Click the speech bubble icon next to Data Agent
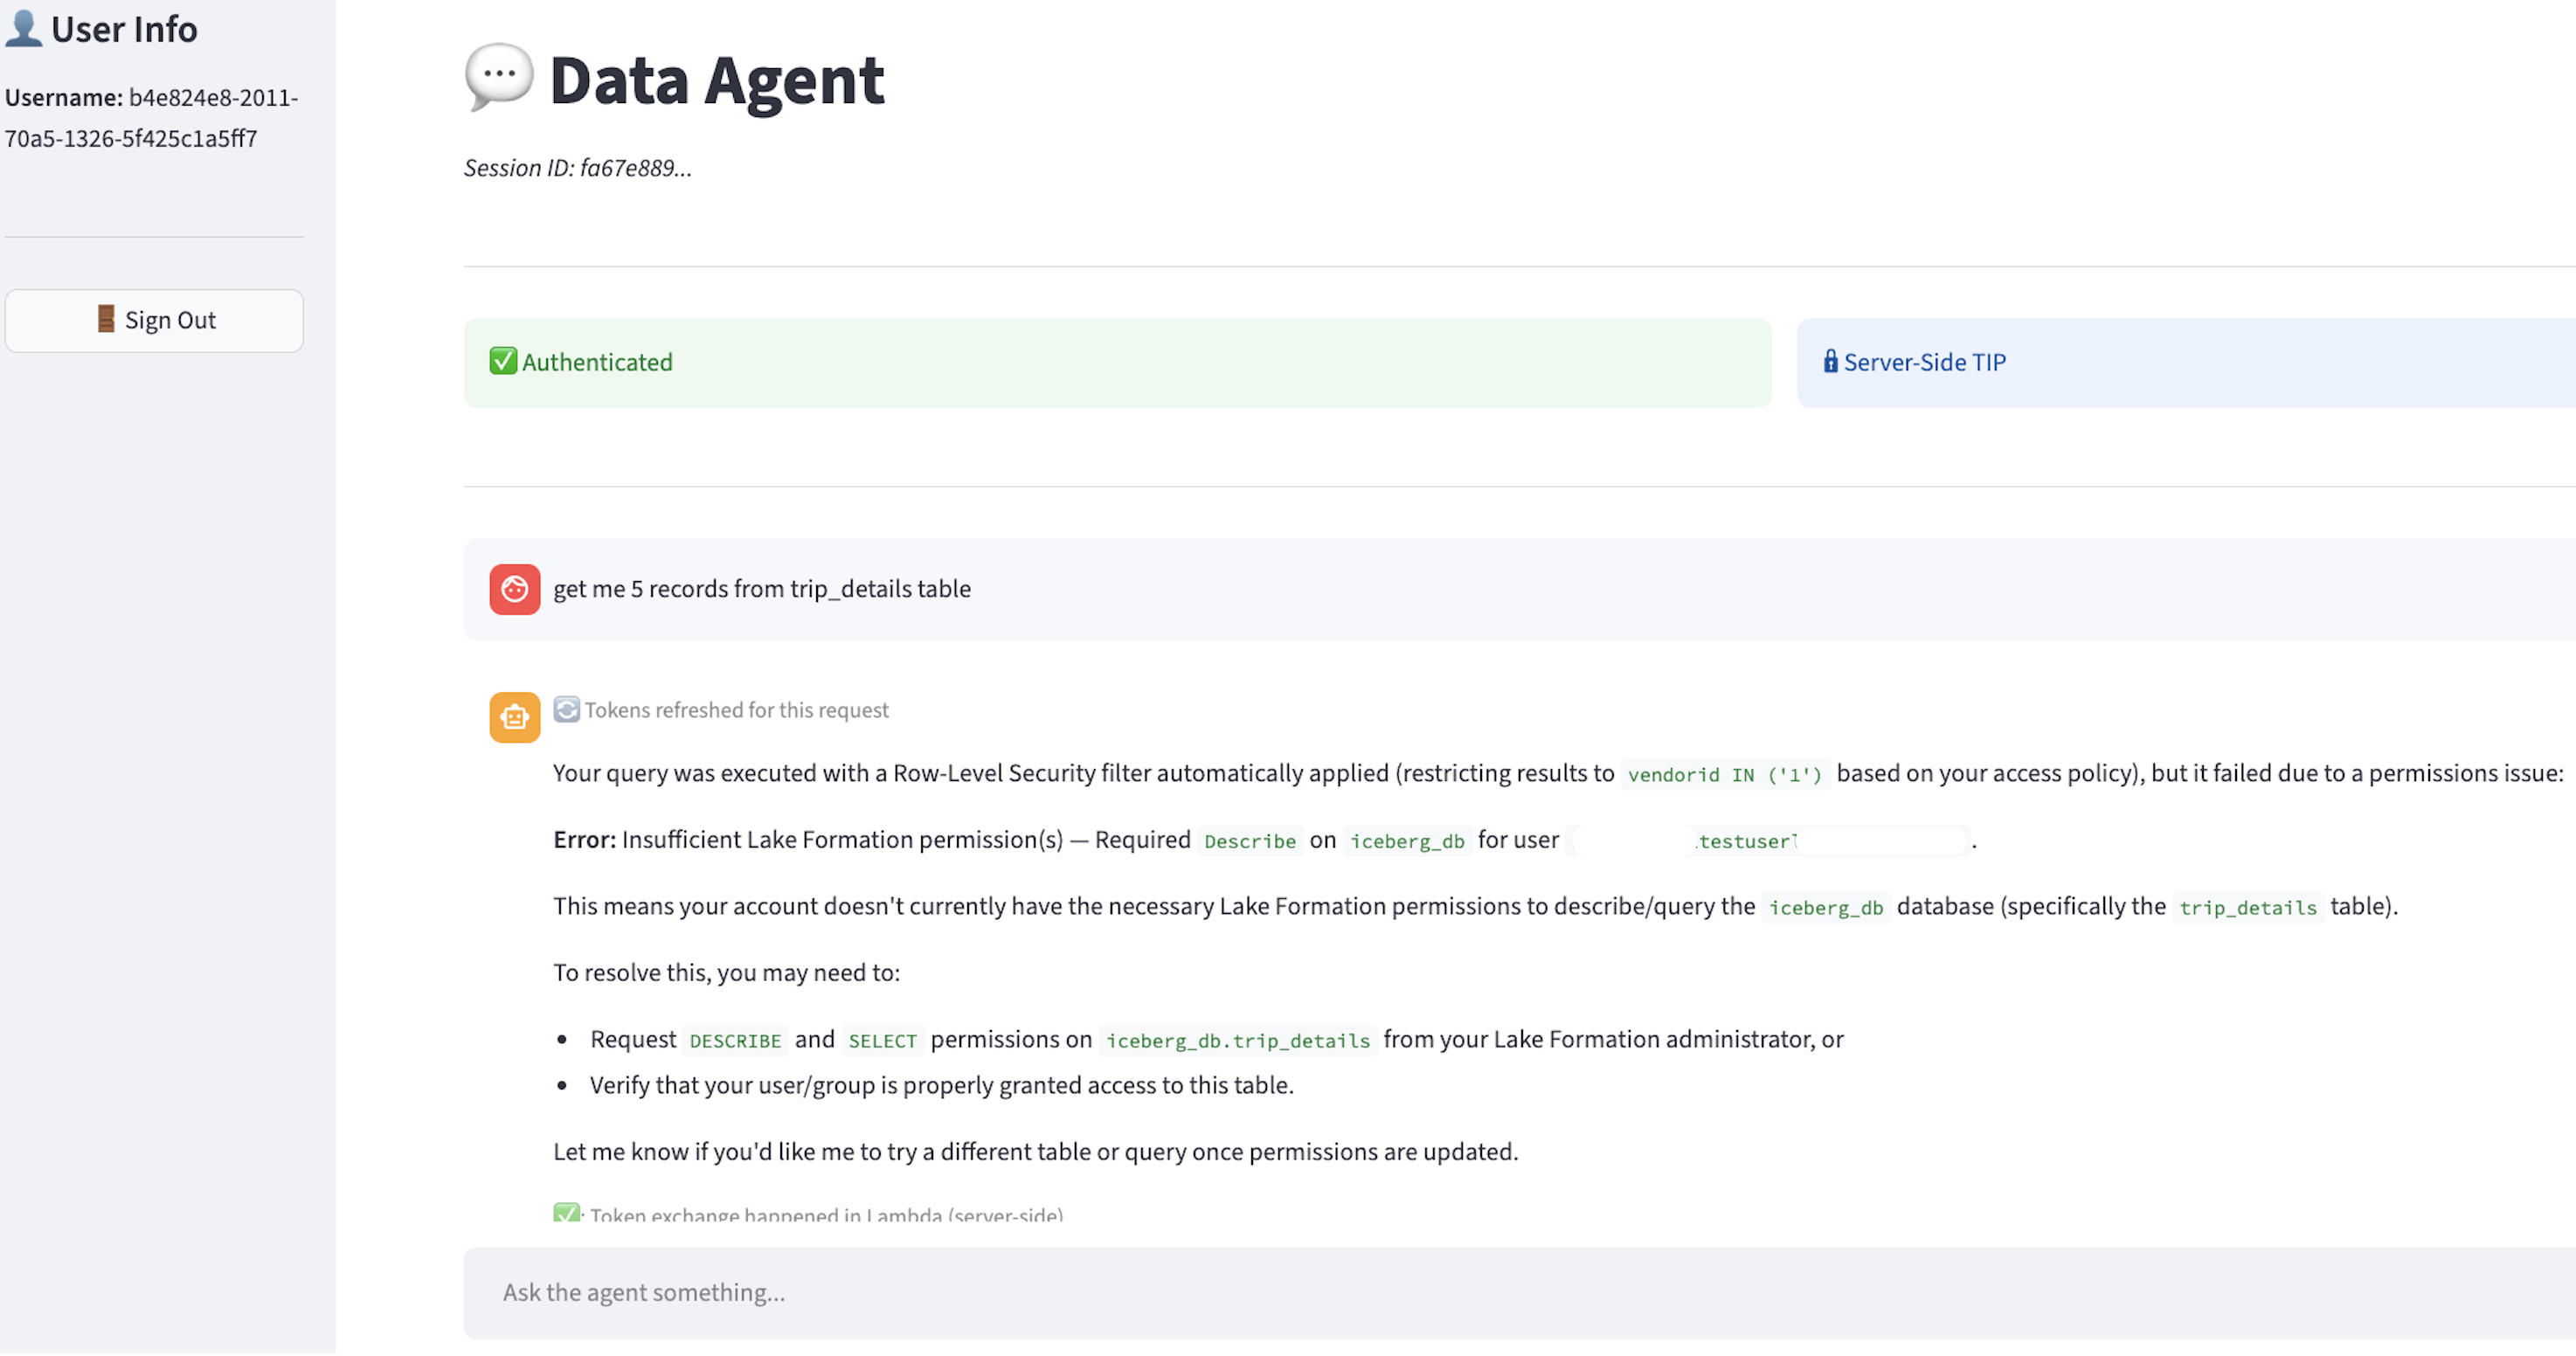Screen dimensions: 2576x1356 499,77
